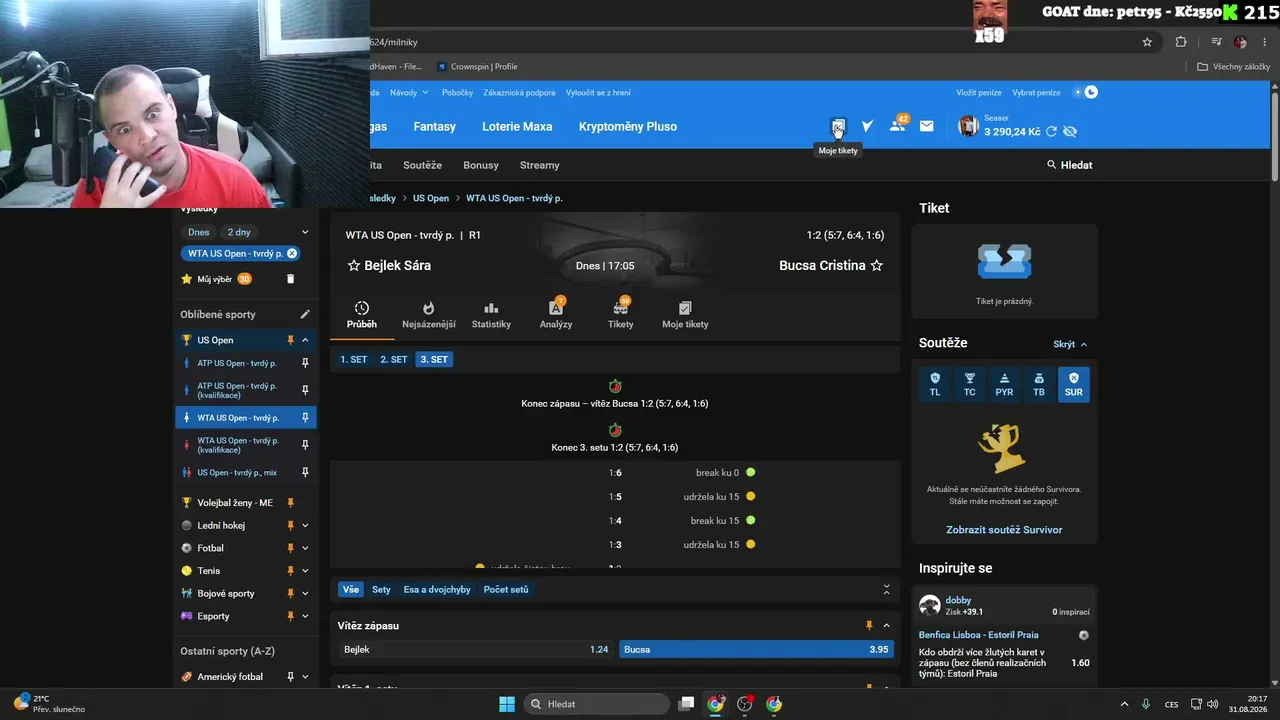This screenshot has height=720, width=1280.
Task: Expand Fotbal sport chevron
Action: (305, 549)
